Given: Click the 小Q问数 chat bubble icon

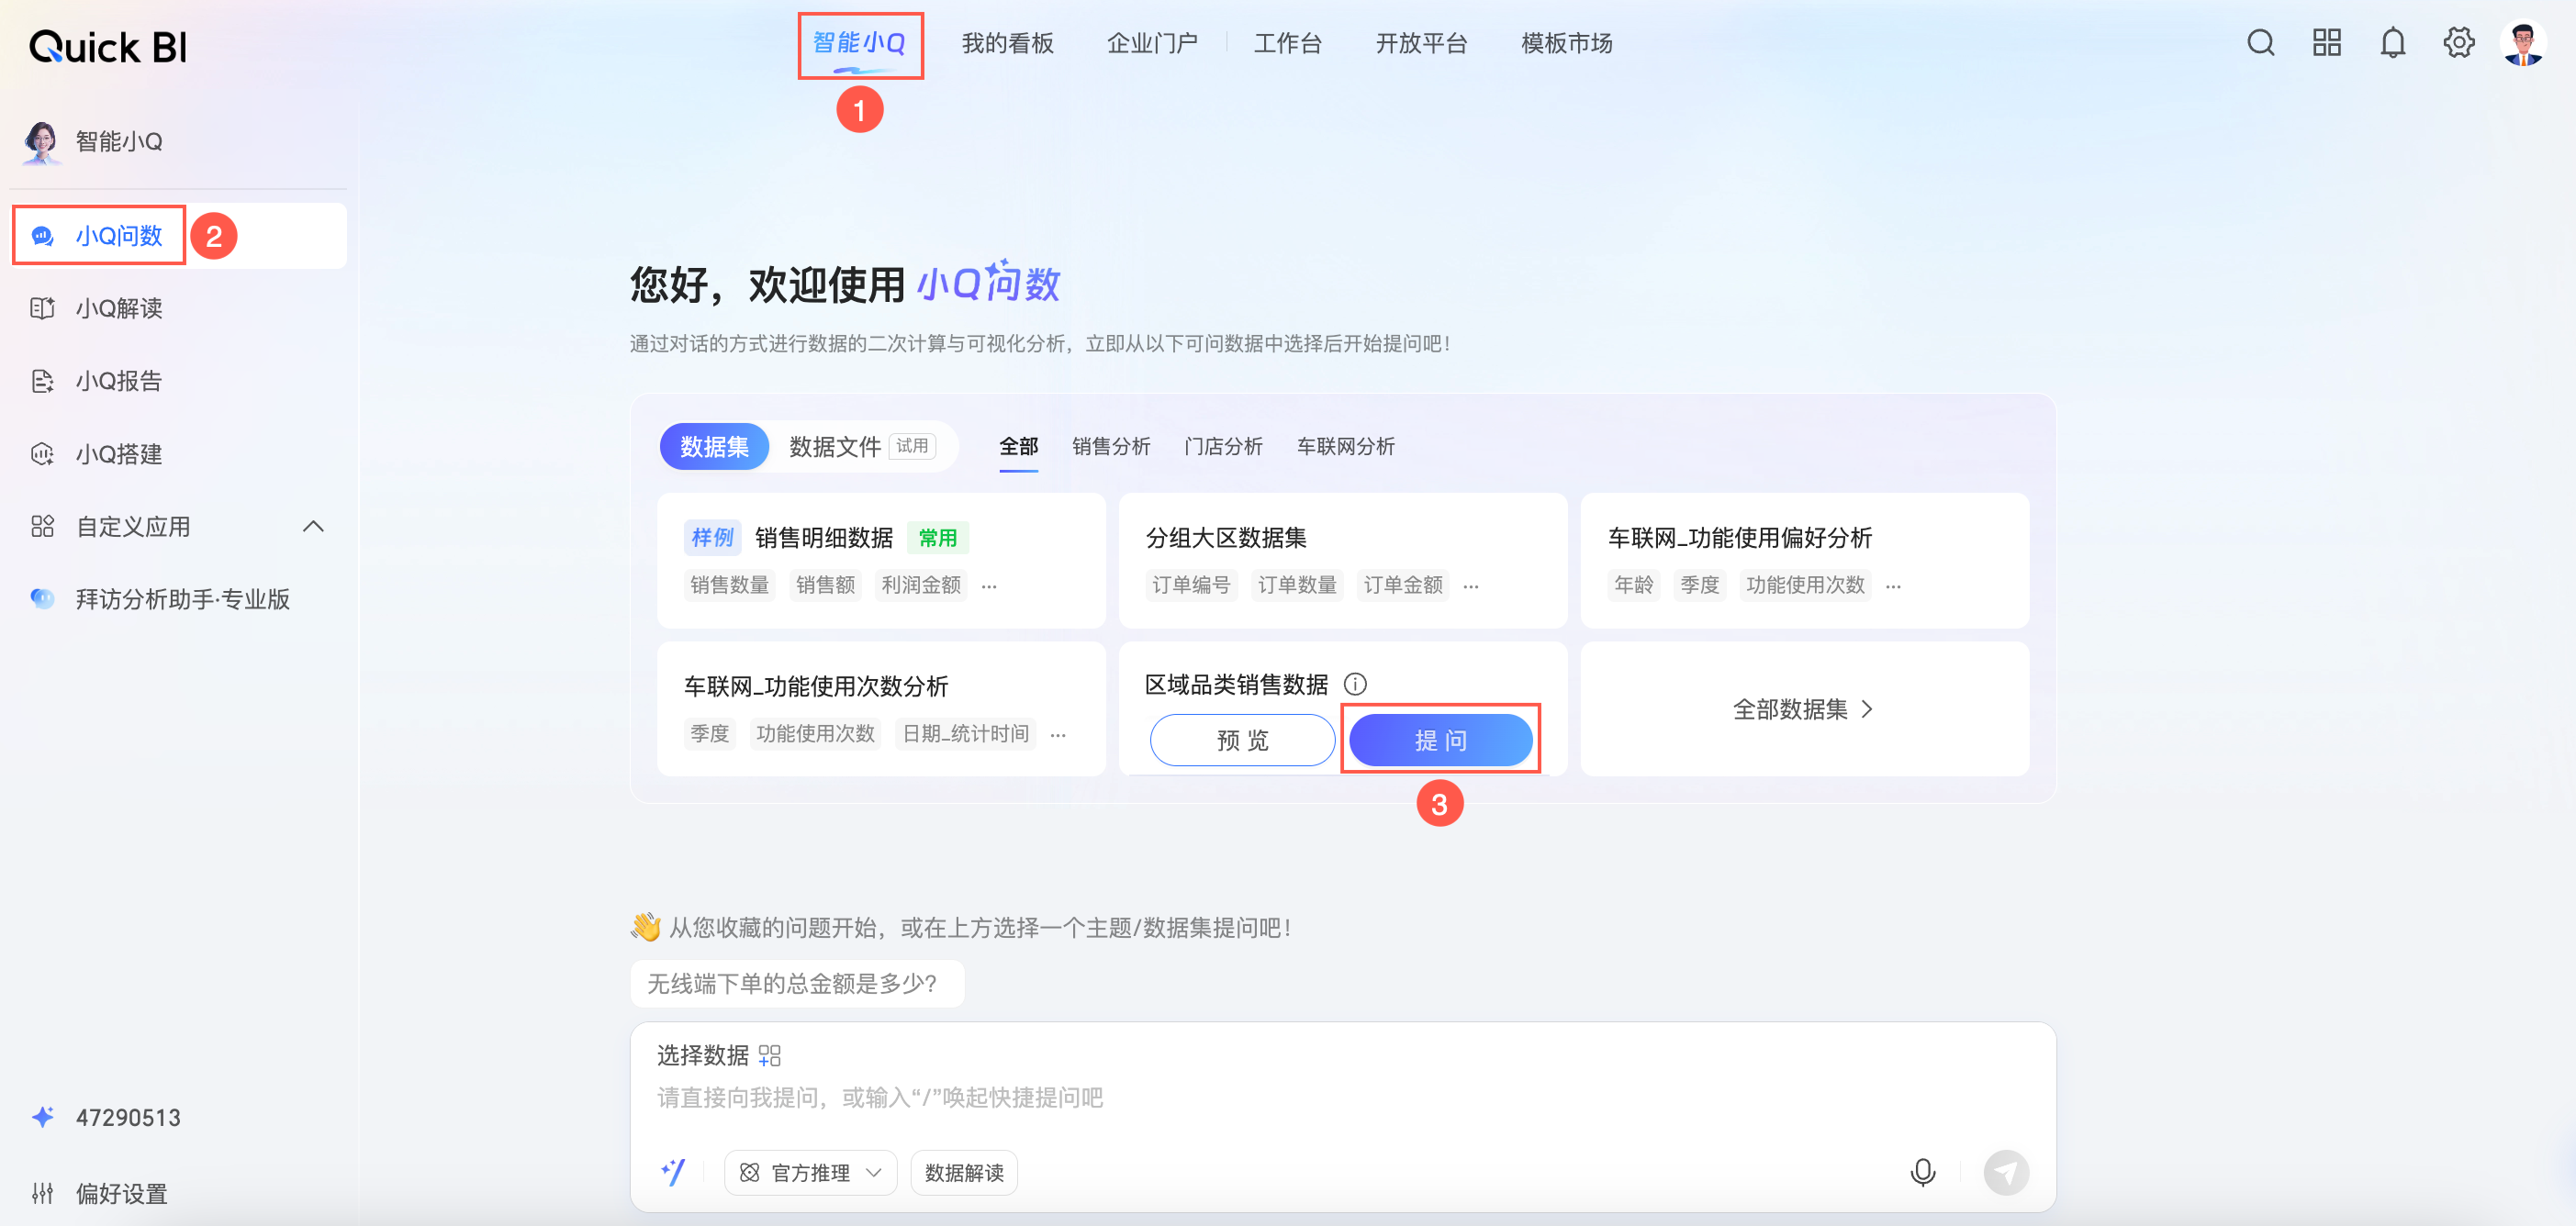Looking at the screenshot, I should [x=42, y=236].
